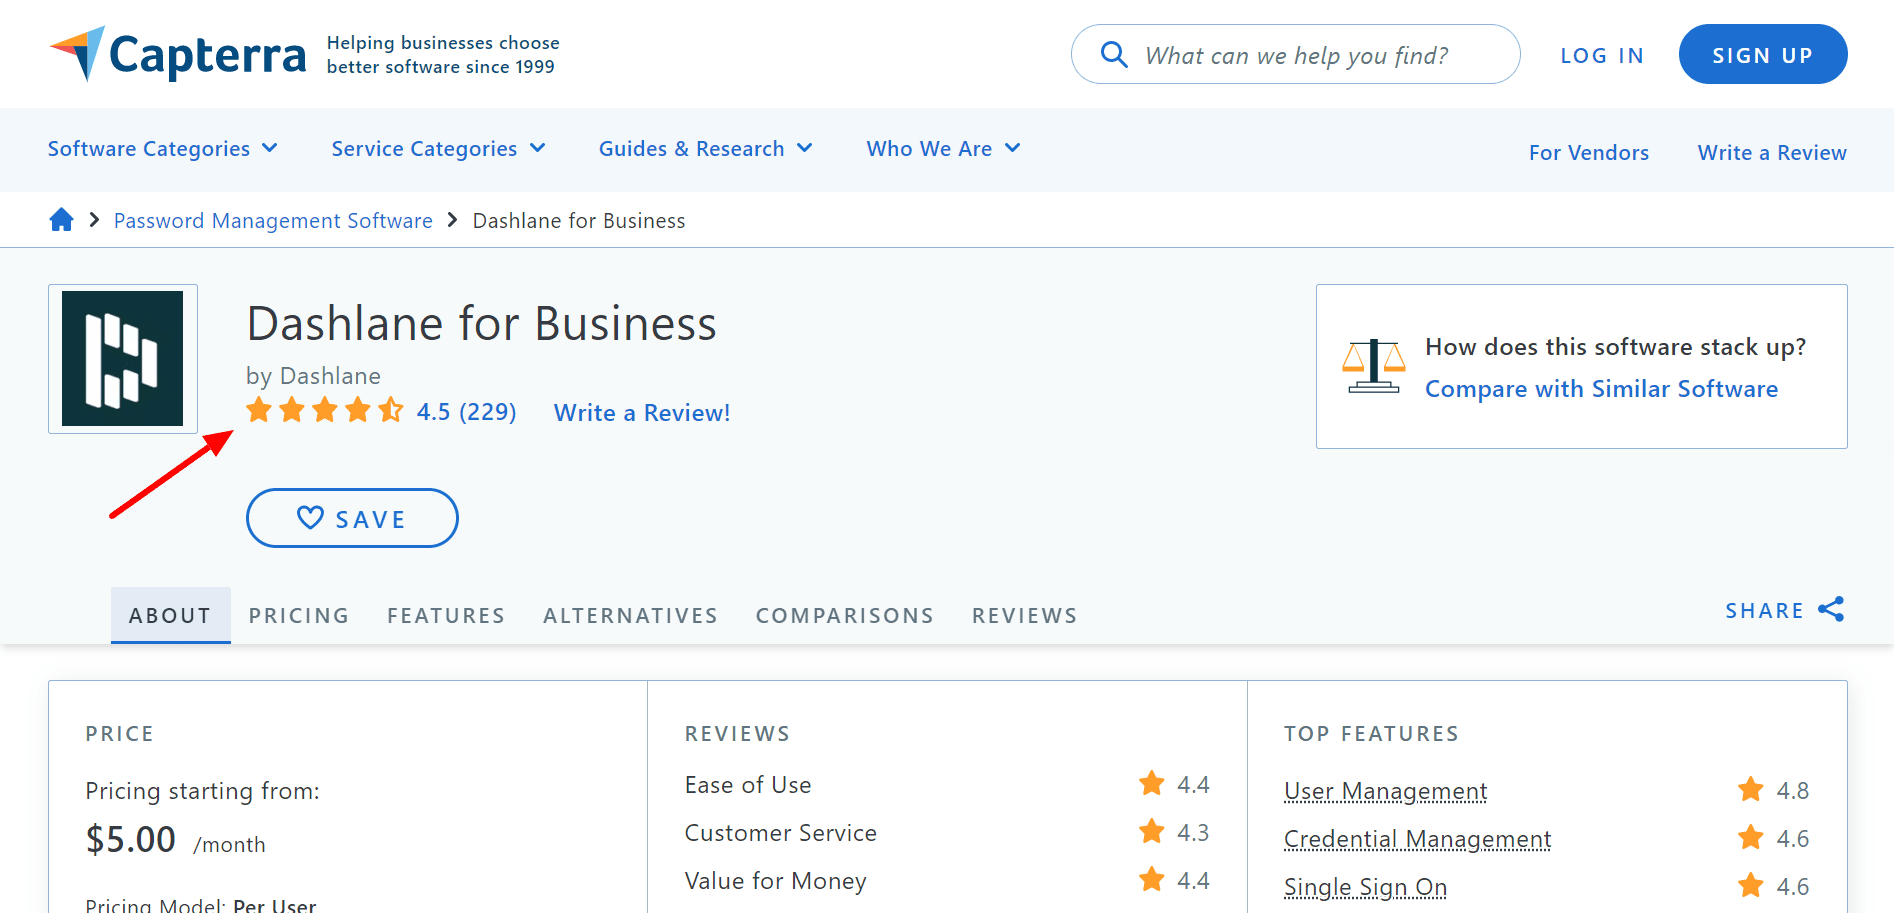
Task: Expand Service Categories dropdown
Action: [x=439, y=148]
